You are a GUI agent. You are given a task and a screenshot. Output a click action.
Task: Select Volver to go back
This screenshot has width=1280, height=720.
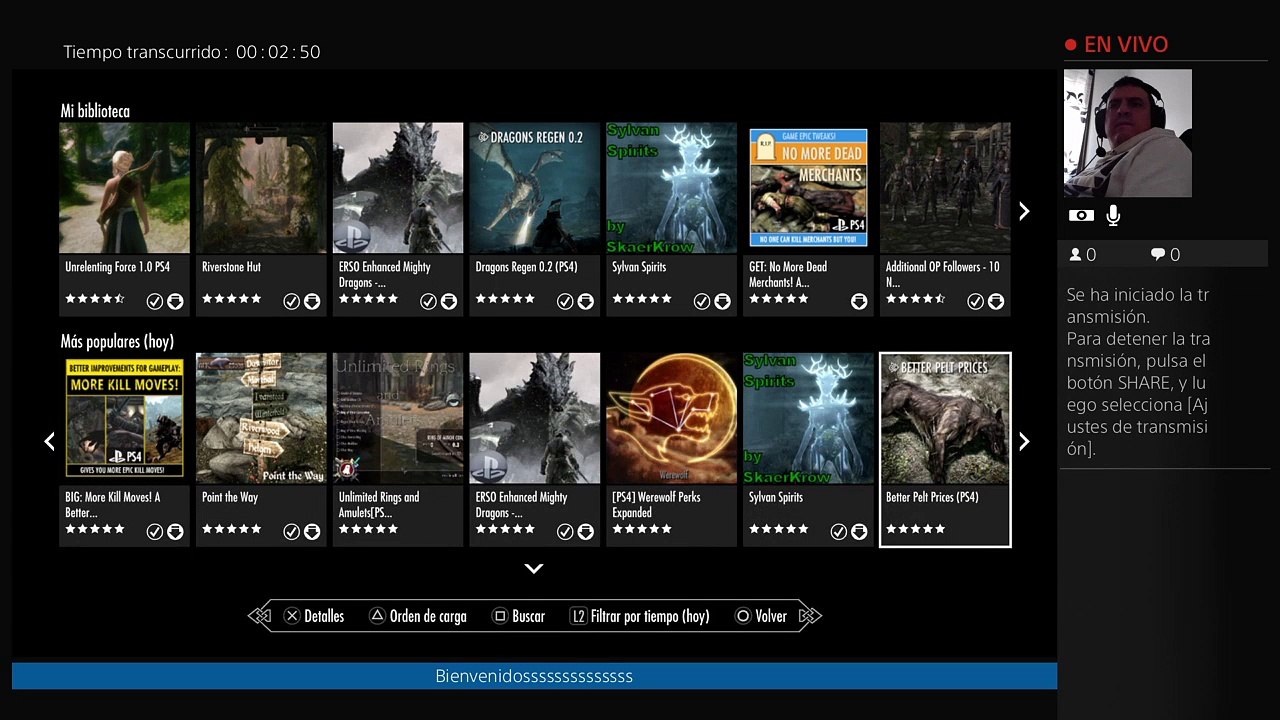click(x=771, y=616)
